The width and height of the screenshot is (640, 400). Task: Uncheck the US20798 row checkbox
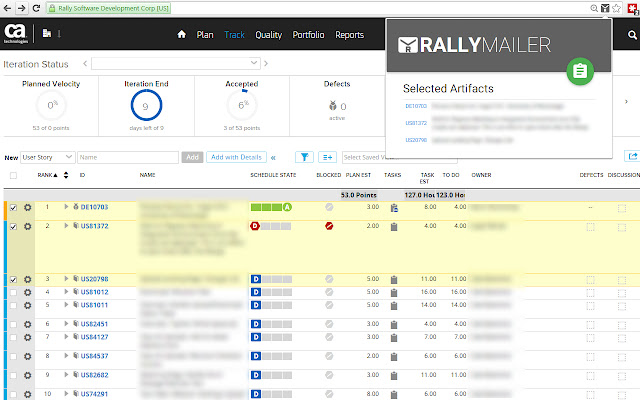[x=13, y=280]
